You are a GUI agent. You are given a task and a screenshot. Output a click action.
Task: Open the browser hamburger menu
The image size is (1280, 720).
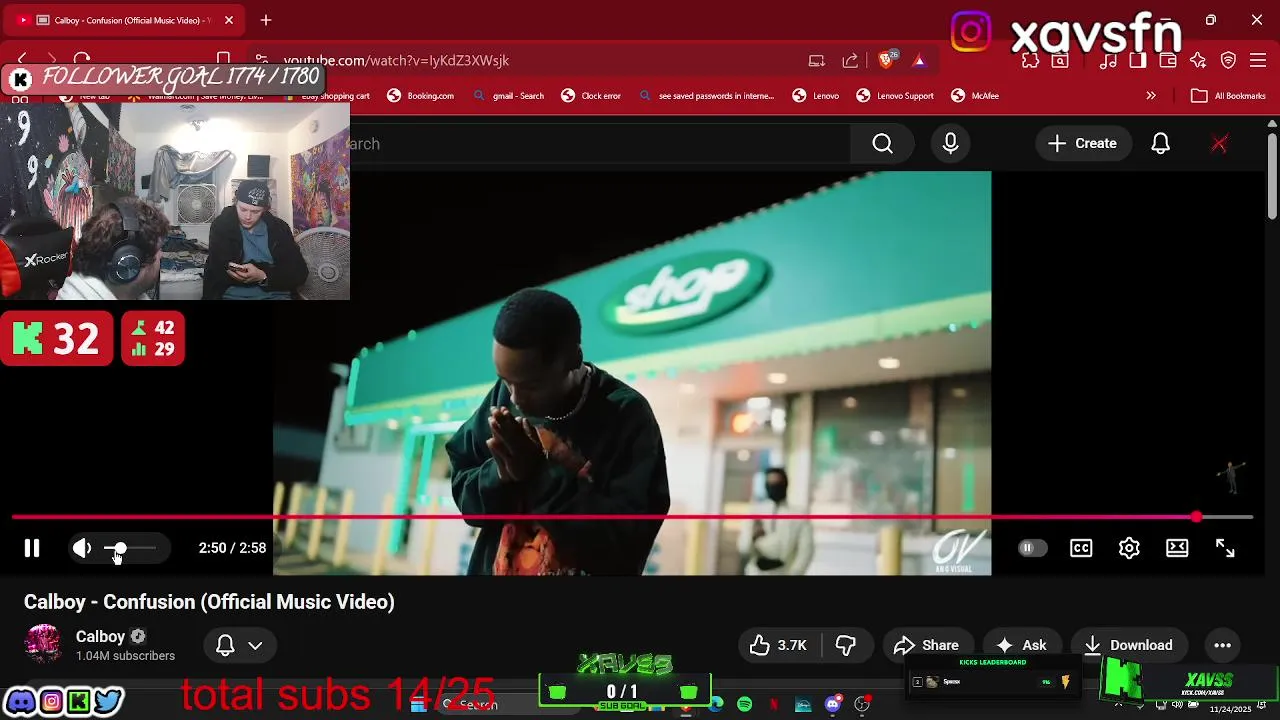coord(1257,61)
